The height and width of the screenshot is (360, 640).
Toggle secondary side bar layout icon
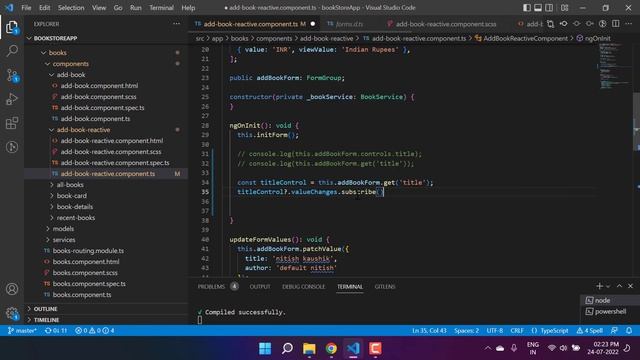click(x=549, y=8)
